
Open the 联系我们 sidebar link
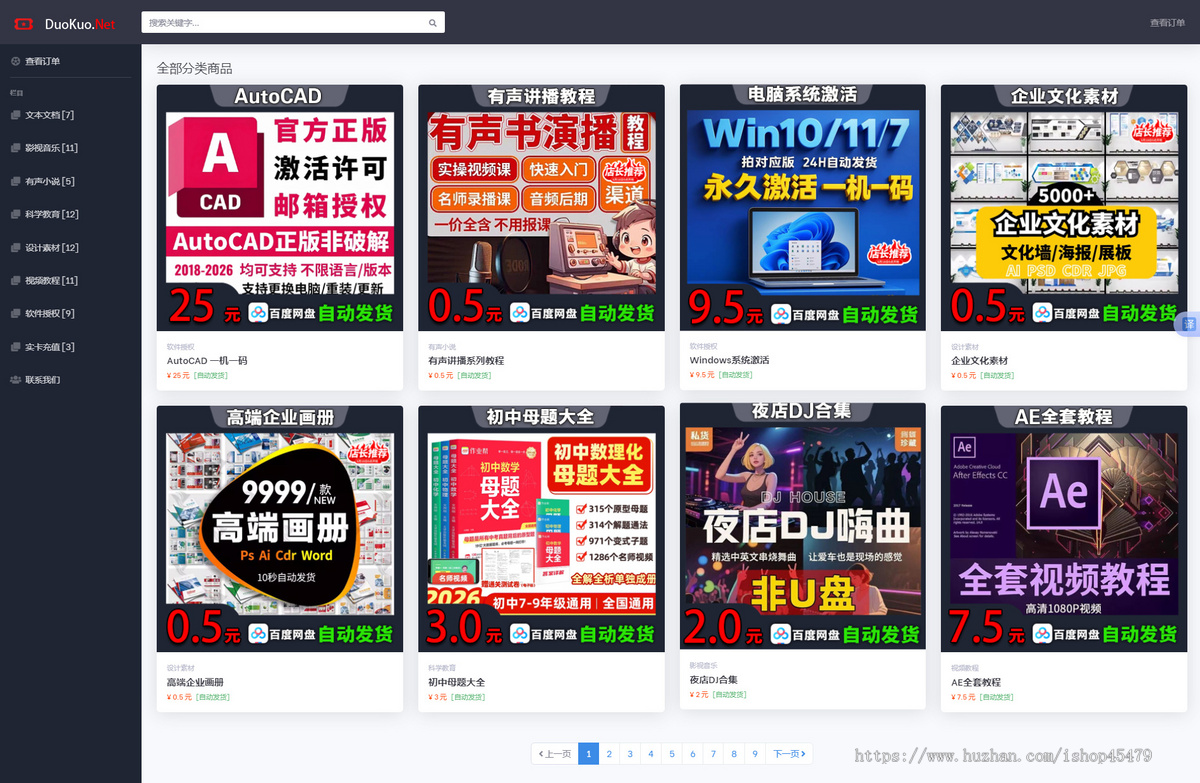tap(42, 380)
